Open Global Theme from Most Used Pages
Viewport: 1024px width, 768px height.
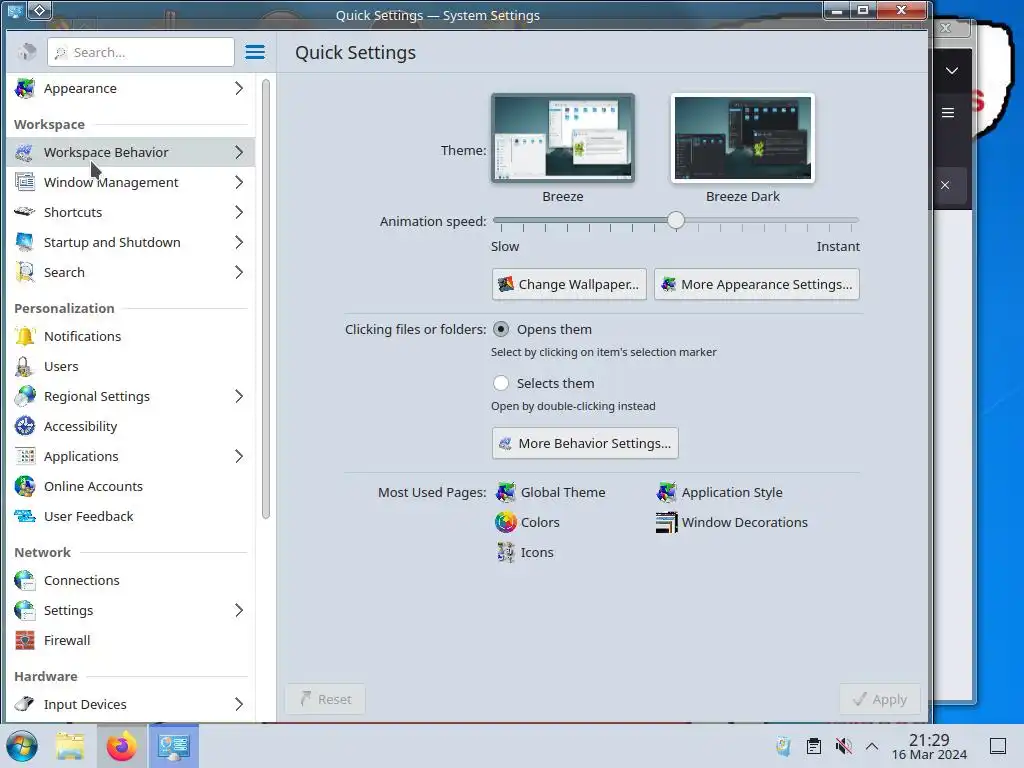click(550, 492)
